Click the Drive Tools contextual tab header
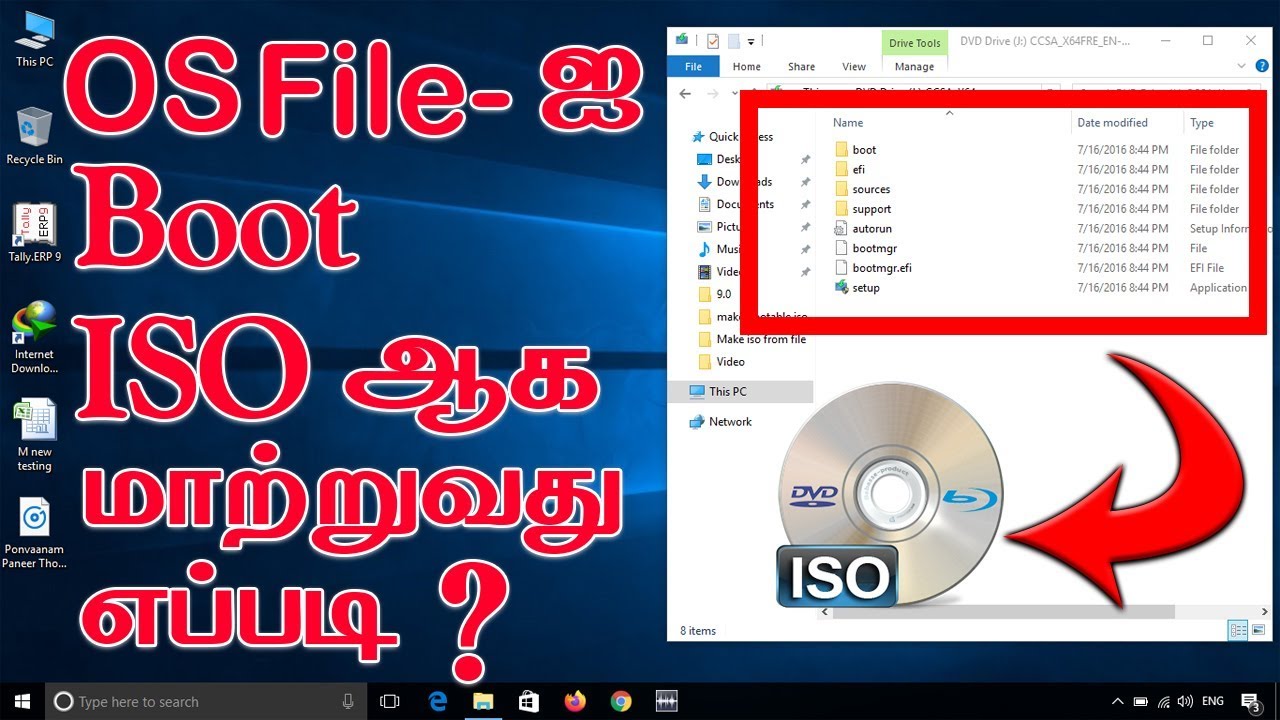Image resolution: width=1280 pixels, height=720 pixels. tap(914, 43)
